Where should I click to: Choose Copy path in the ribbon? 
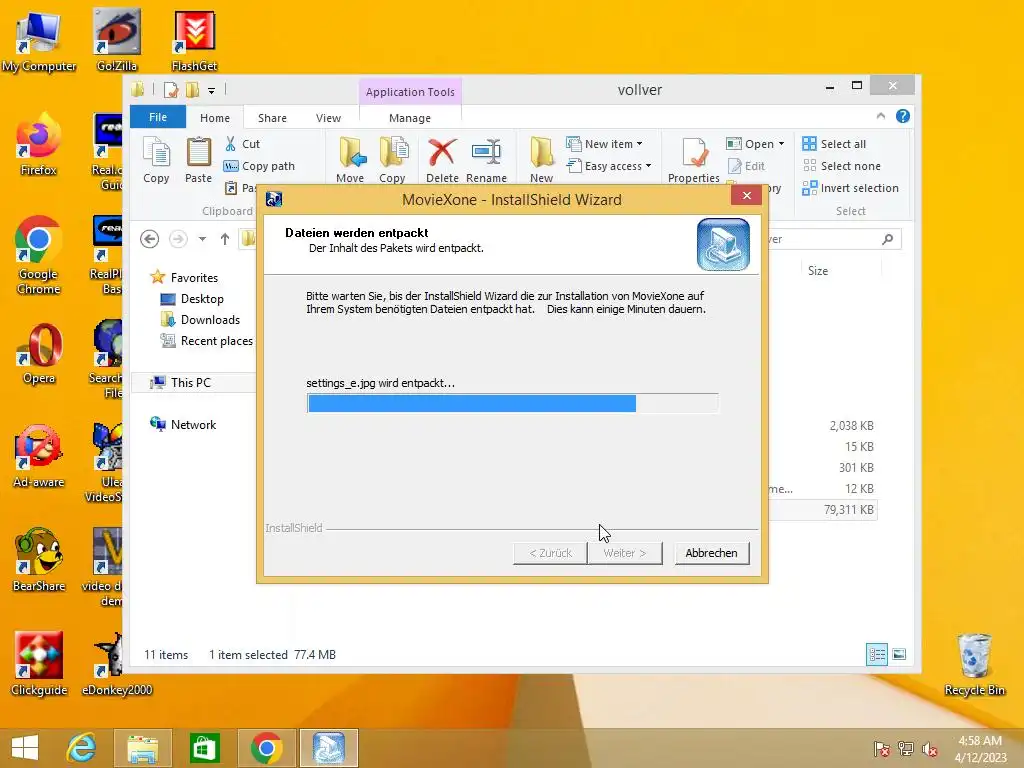point(259,166)
